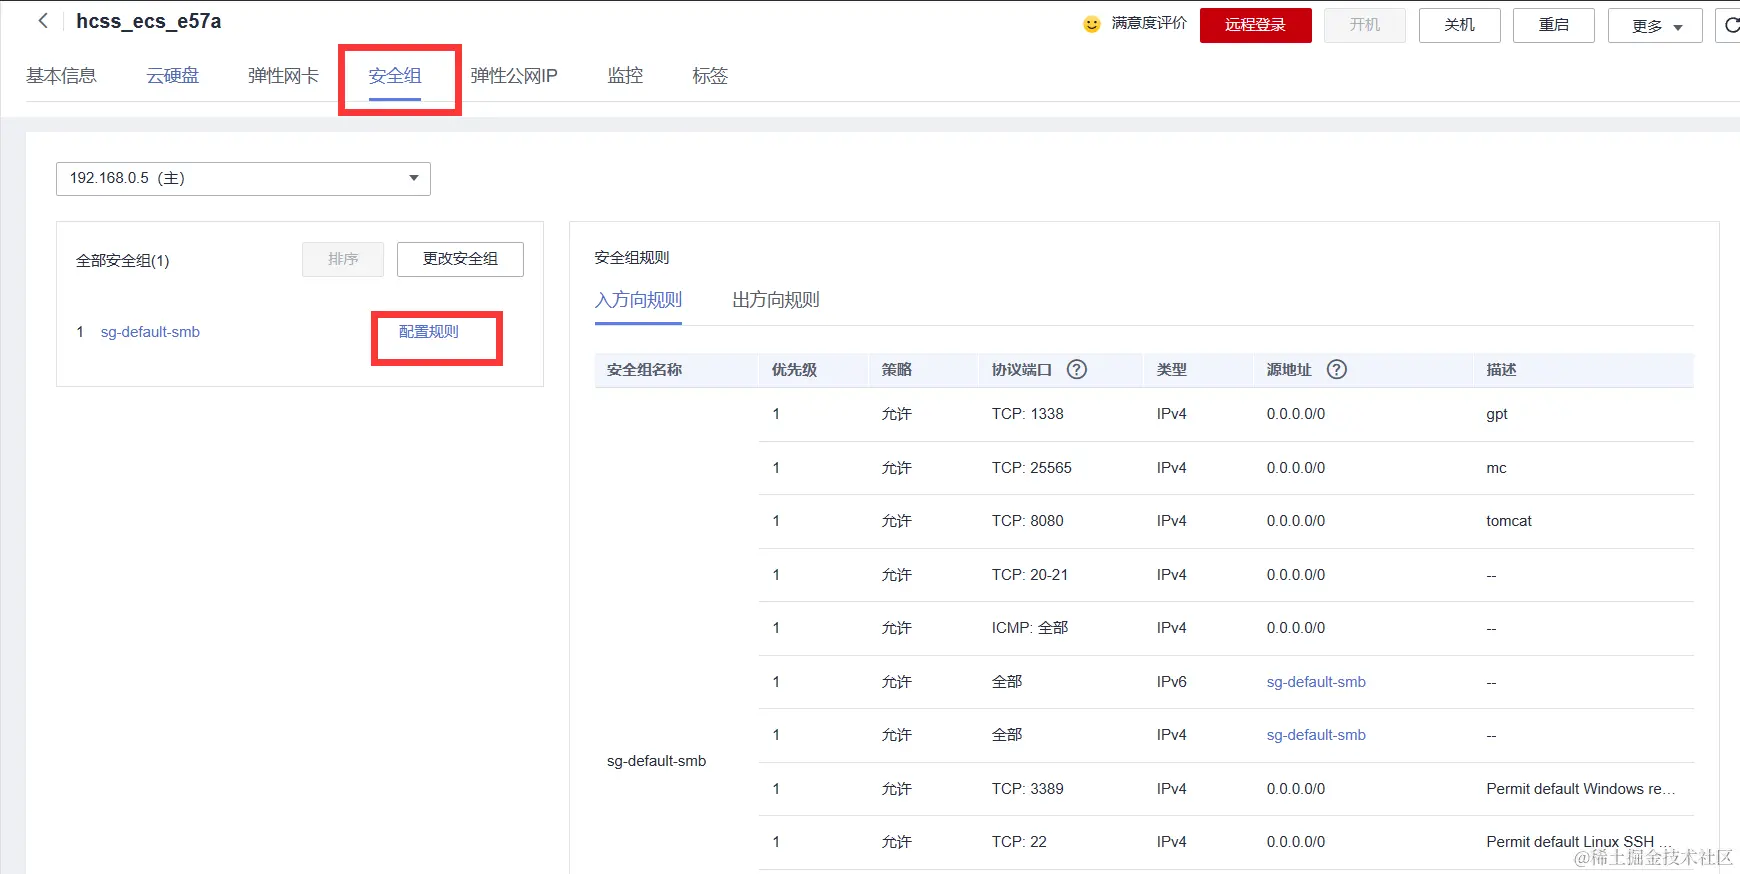This screenshot has height=874, width=1740.
Task: Open the 标签 tab
Action: [710, 76]
